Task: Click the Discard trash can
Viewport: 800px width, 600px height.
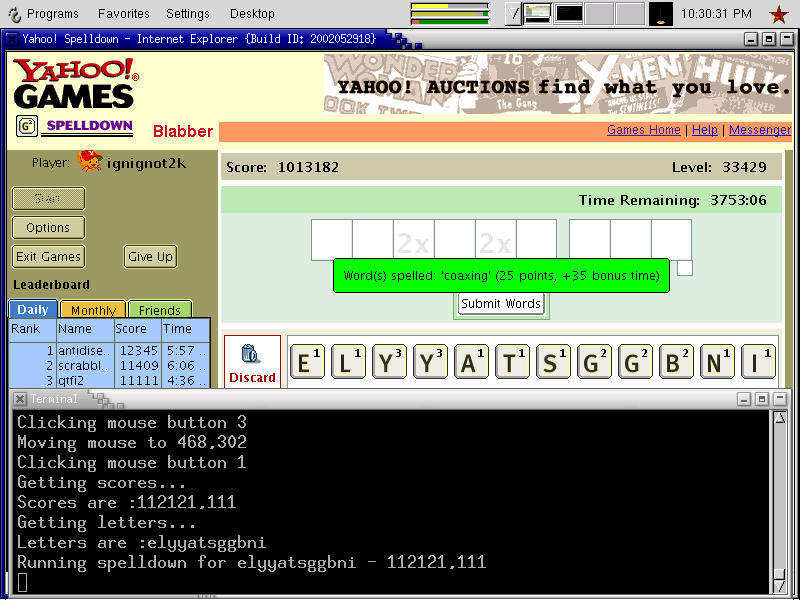Action: coord(252,362)
